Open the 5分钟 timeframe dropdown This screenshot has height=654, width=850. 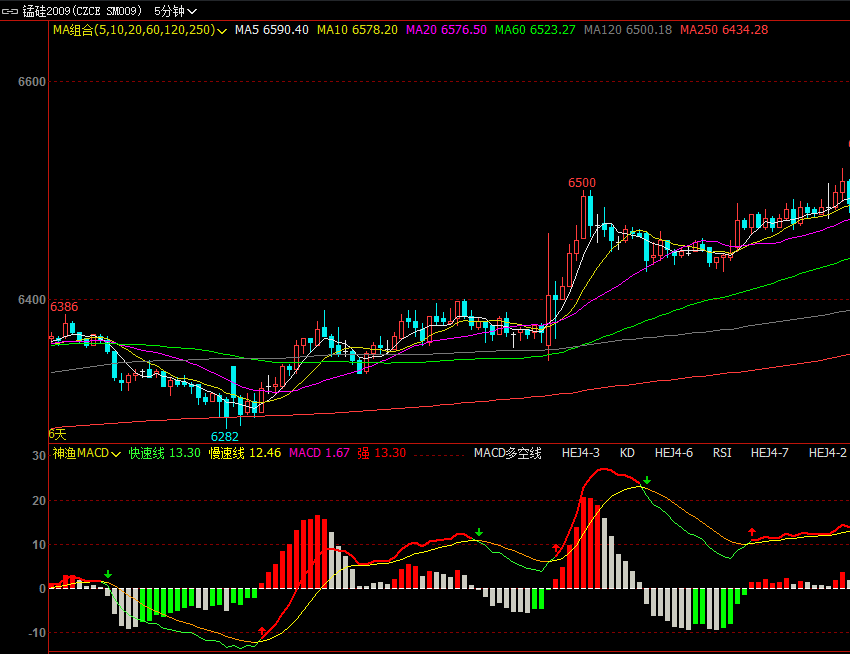coord(175,11)
